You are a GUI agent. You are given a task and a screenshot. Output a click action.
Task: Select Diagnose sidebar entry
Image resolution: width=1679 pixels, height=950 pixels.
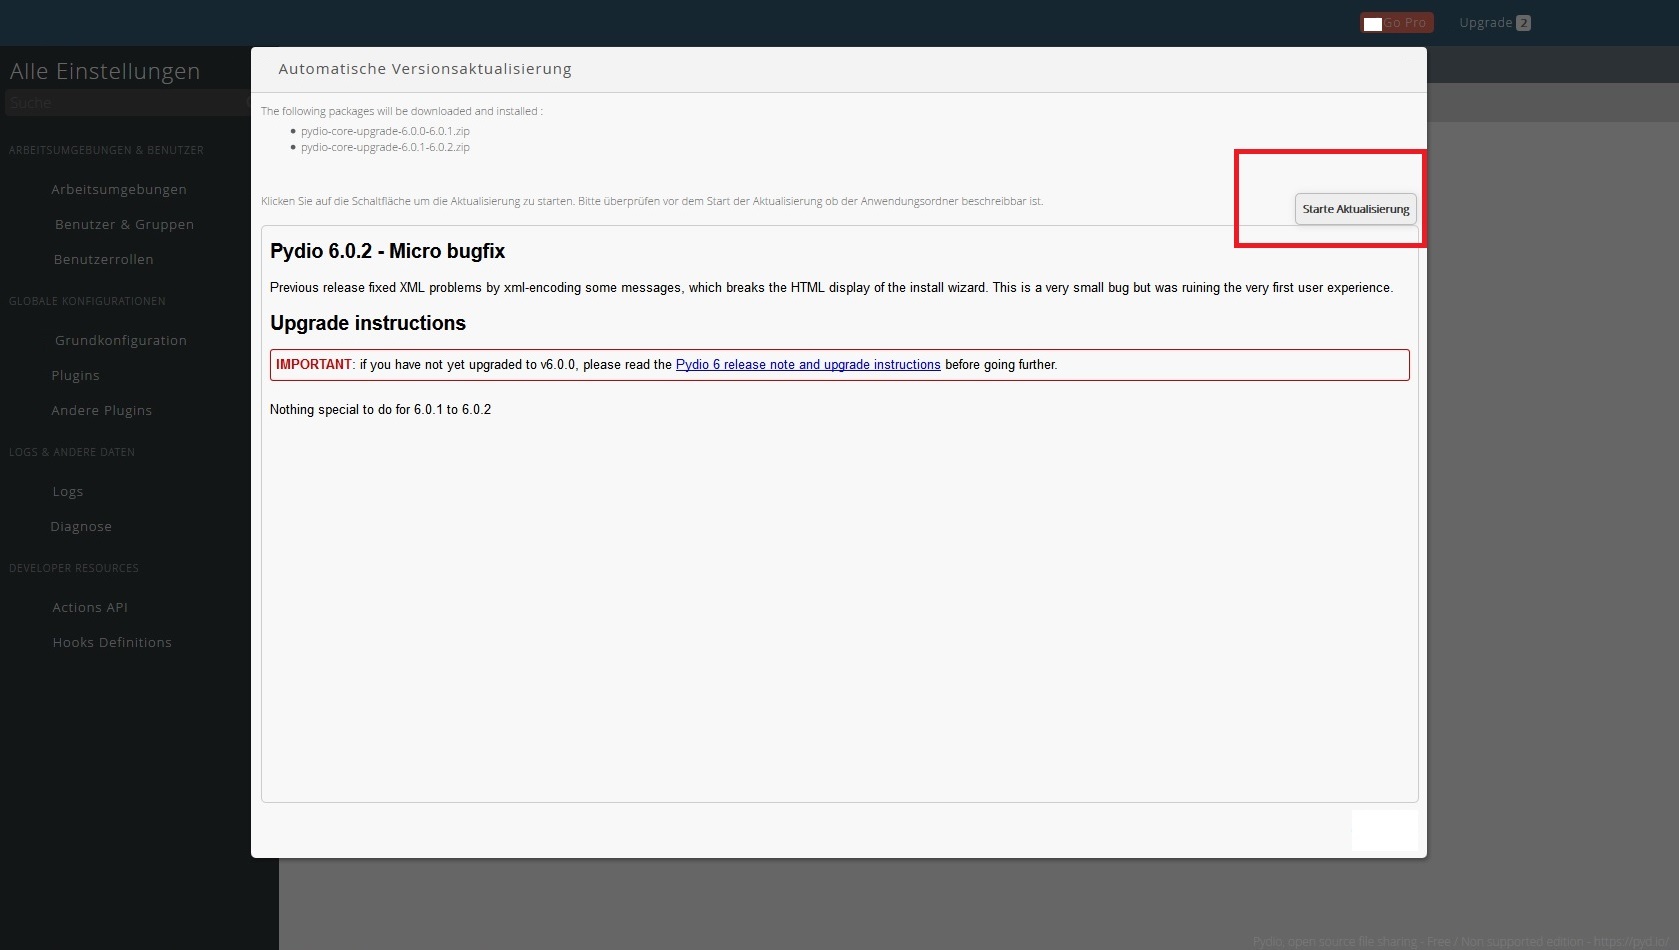(81, 527)
